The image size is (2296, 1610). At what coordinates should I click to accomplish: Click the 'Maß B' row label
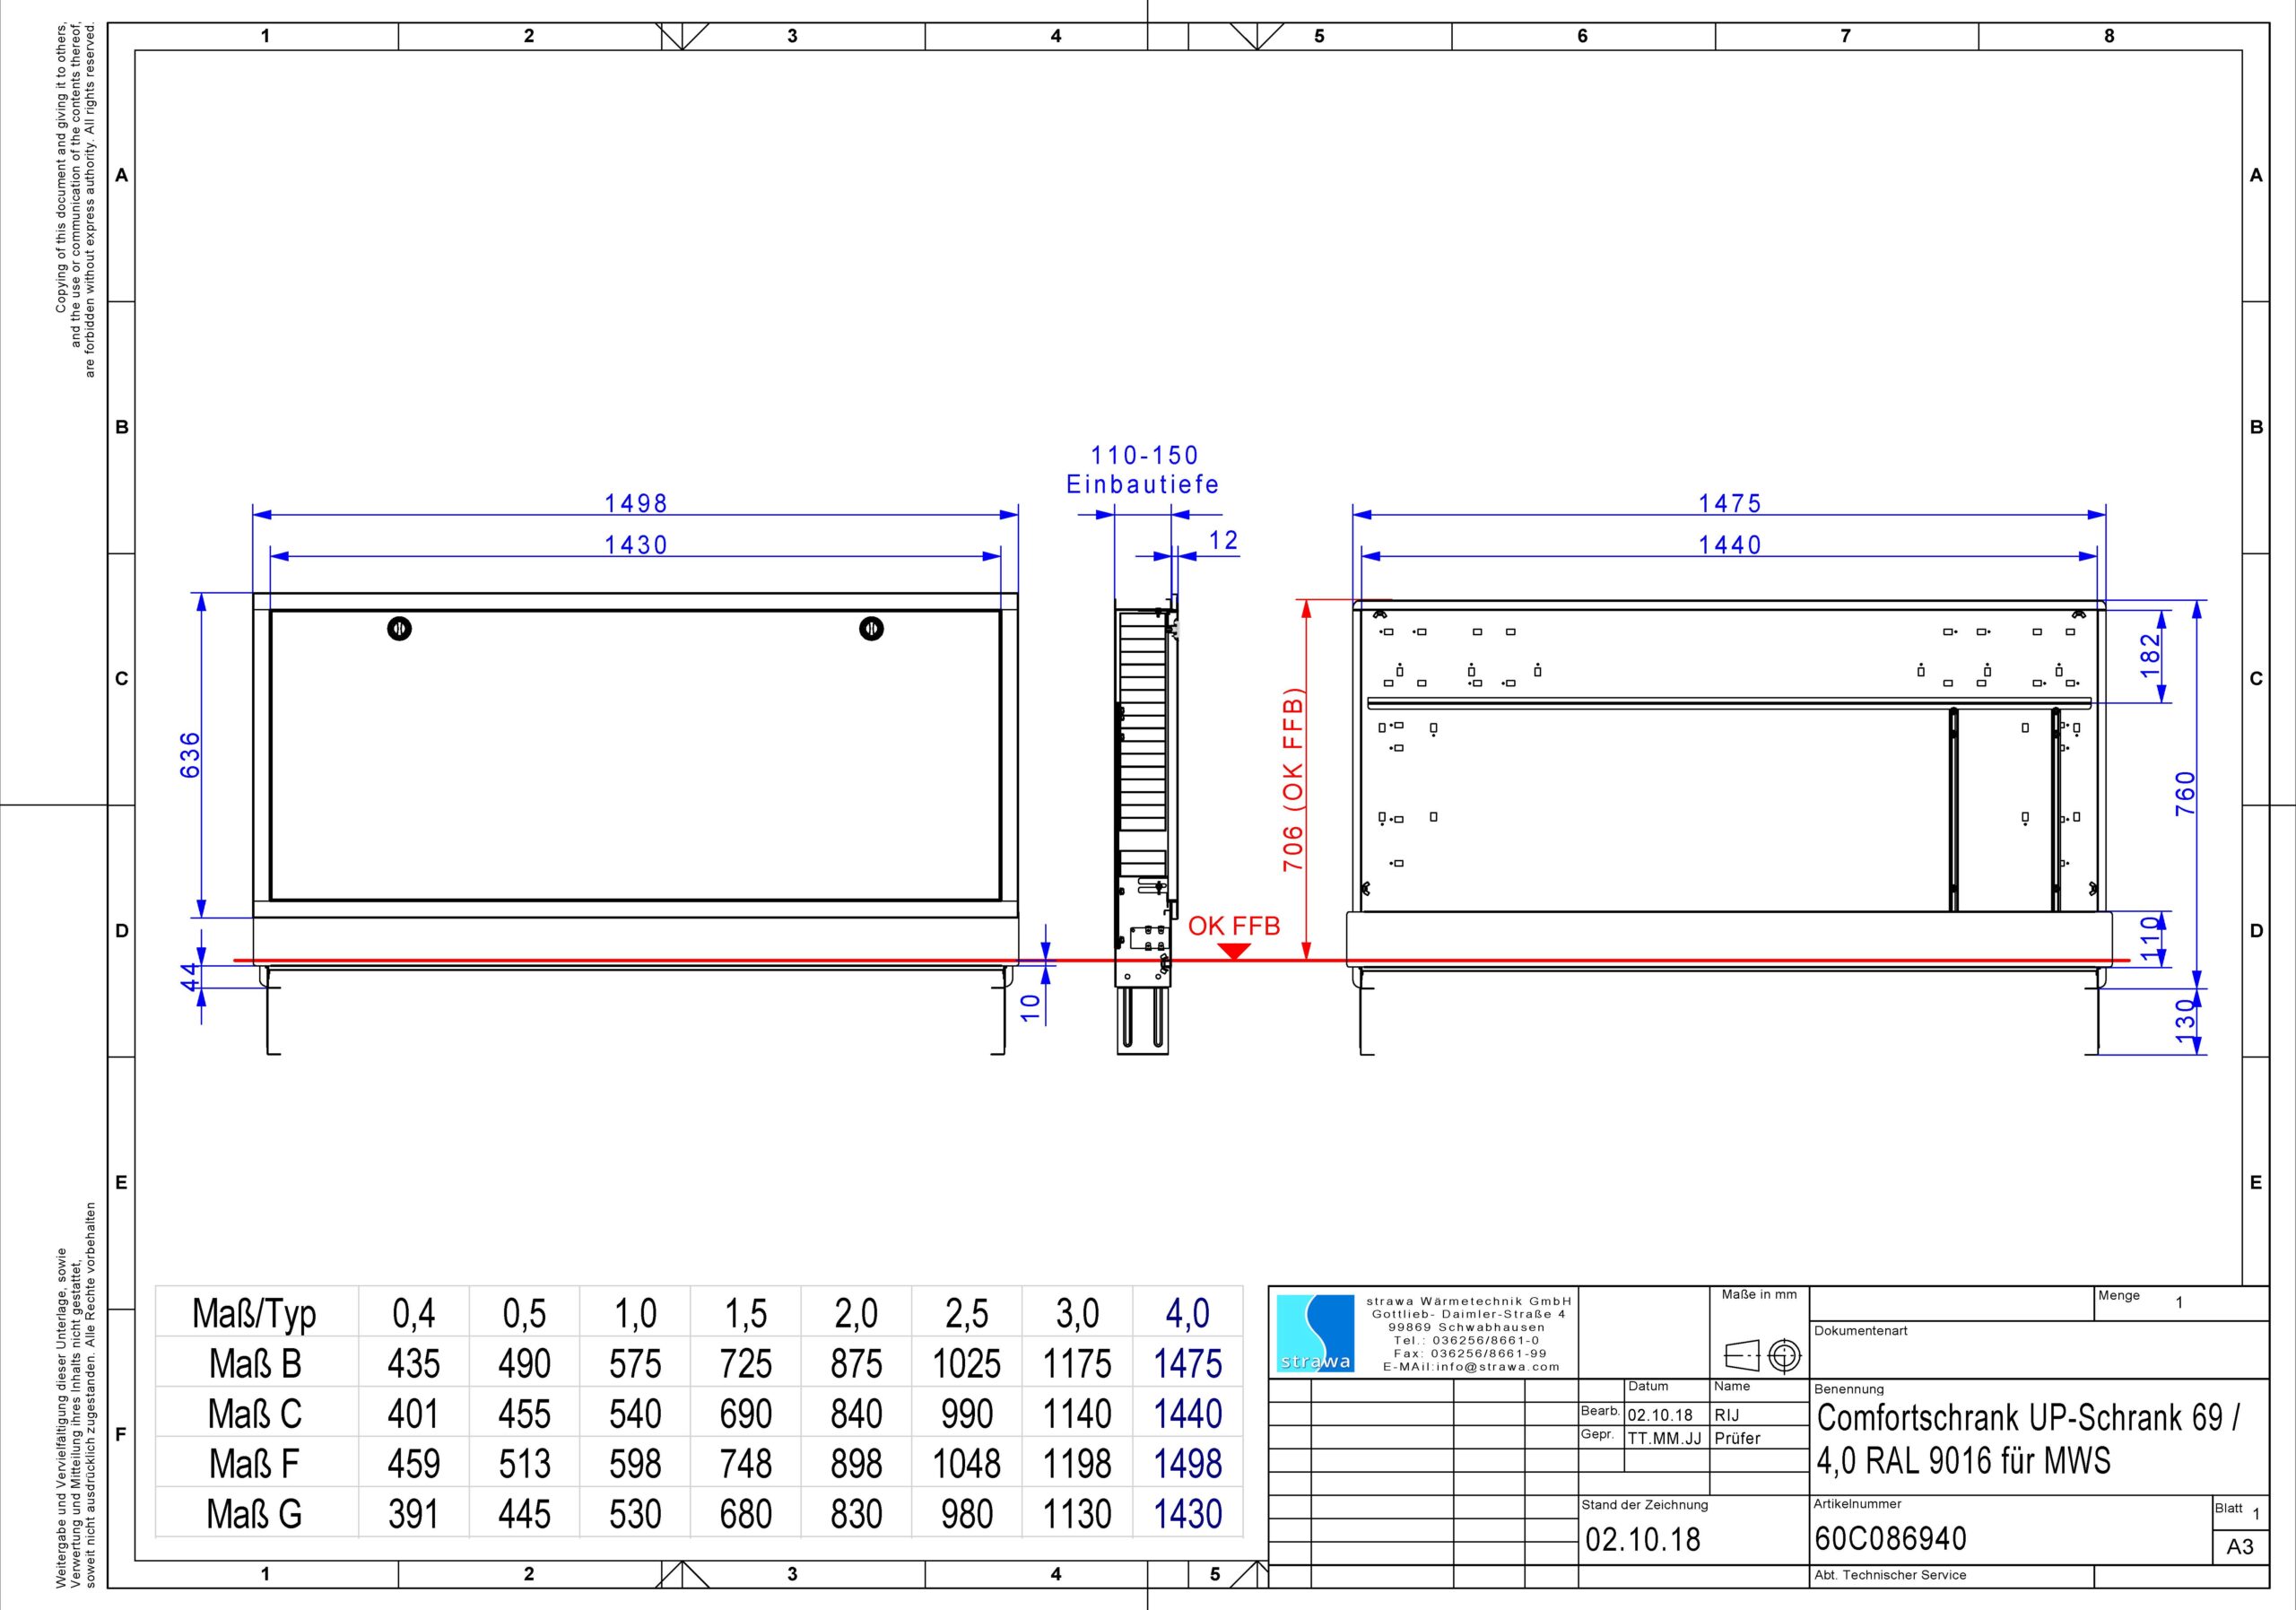254,1364
